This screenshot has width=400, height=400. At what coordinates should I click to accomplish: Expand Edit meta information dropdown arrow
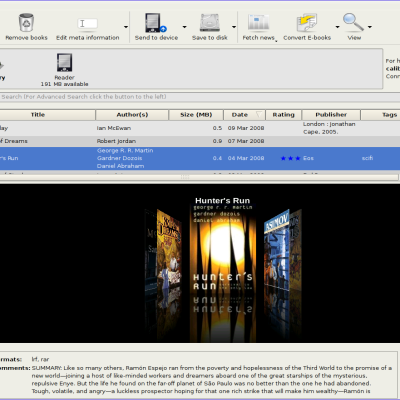pyautogui.click(x=126, y=27)
